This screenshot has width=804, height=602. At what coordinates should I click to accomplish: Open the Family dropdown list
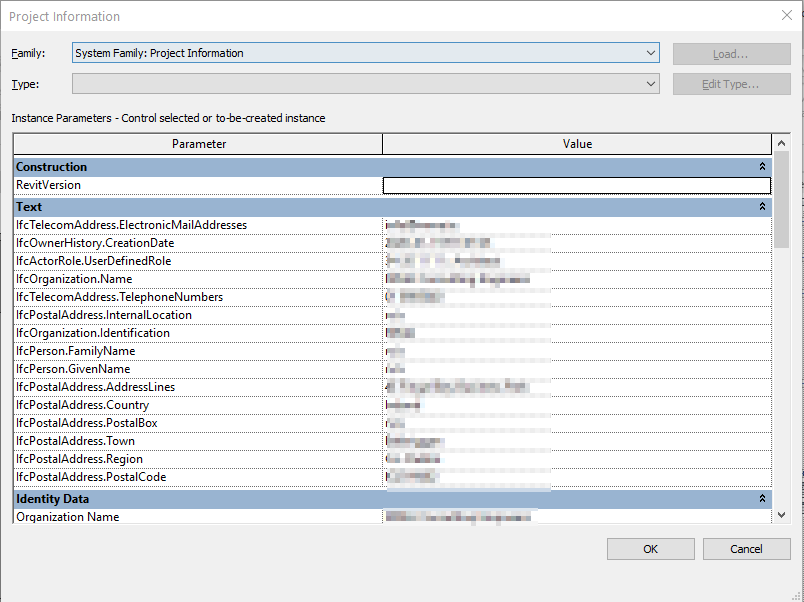pyautogui.click(x=651, y=53)
